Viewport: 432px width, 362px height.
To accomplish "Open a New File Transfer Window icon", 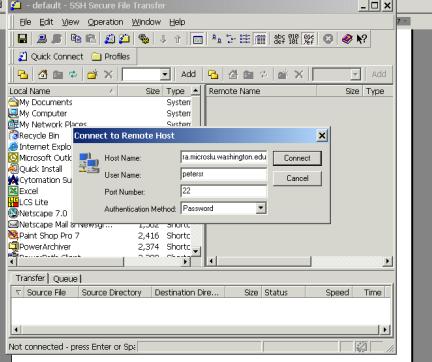I will (124, 39).
